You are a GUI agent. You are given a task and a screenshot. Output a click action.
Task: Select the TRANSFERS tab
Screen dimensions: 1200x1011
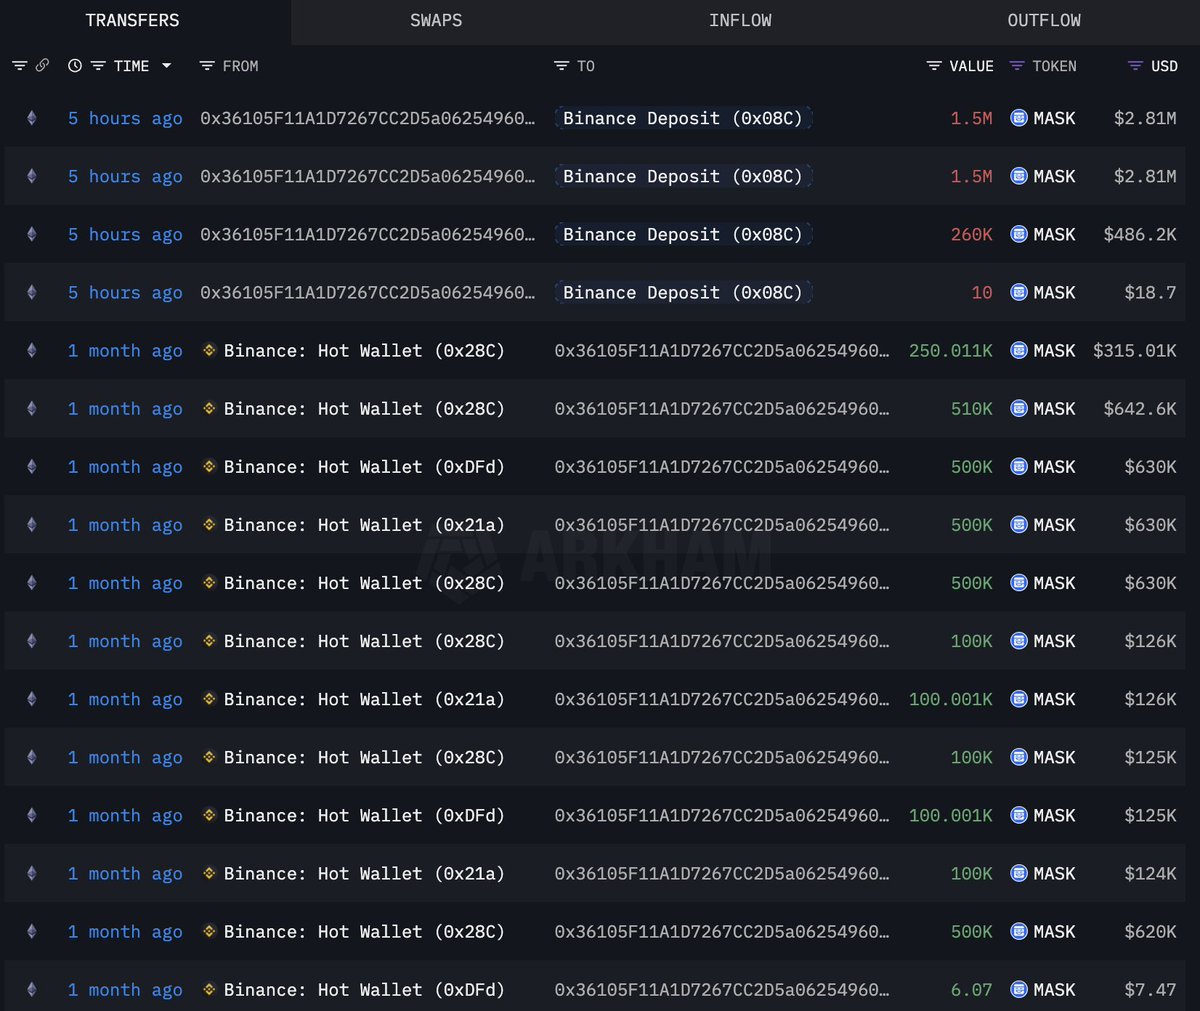132,21
